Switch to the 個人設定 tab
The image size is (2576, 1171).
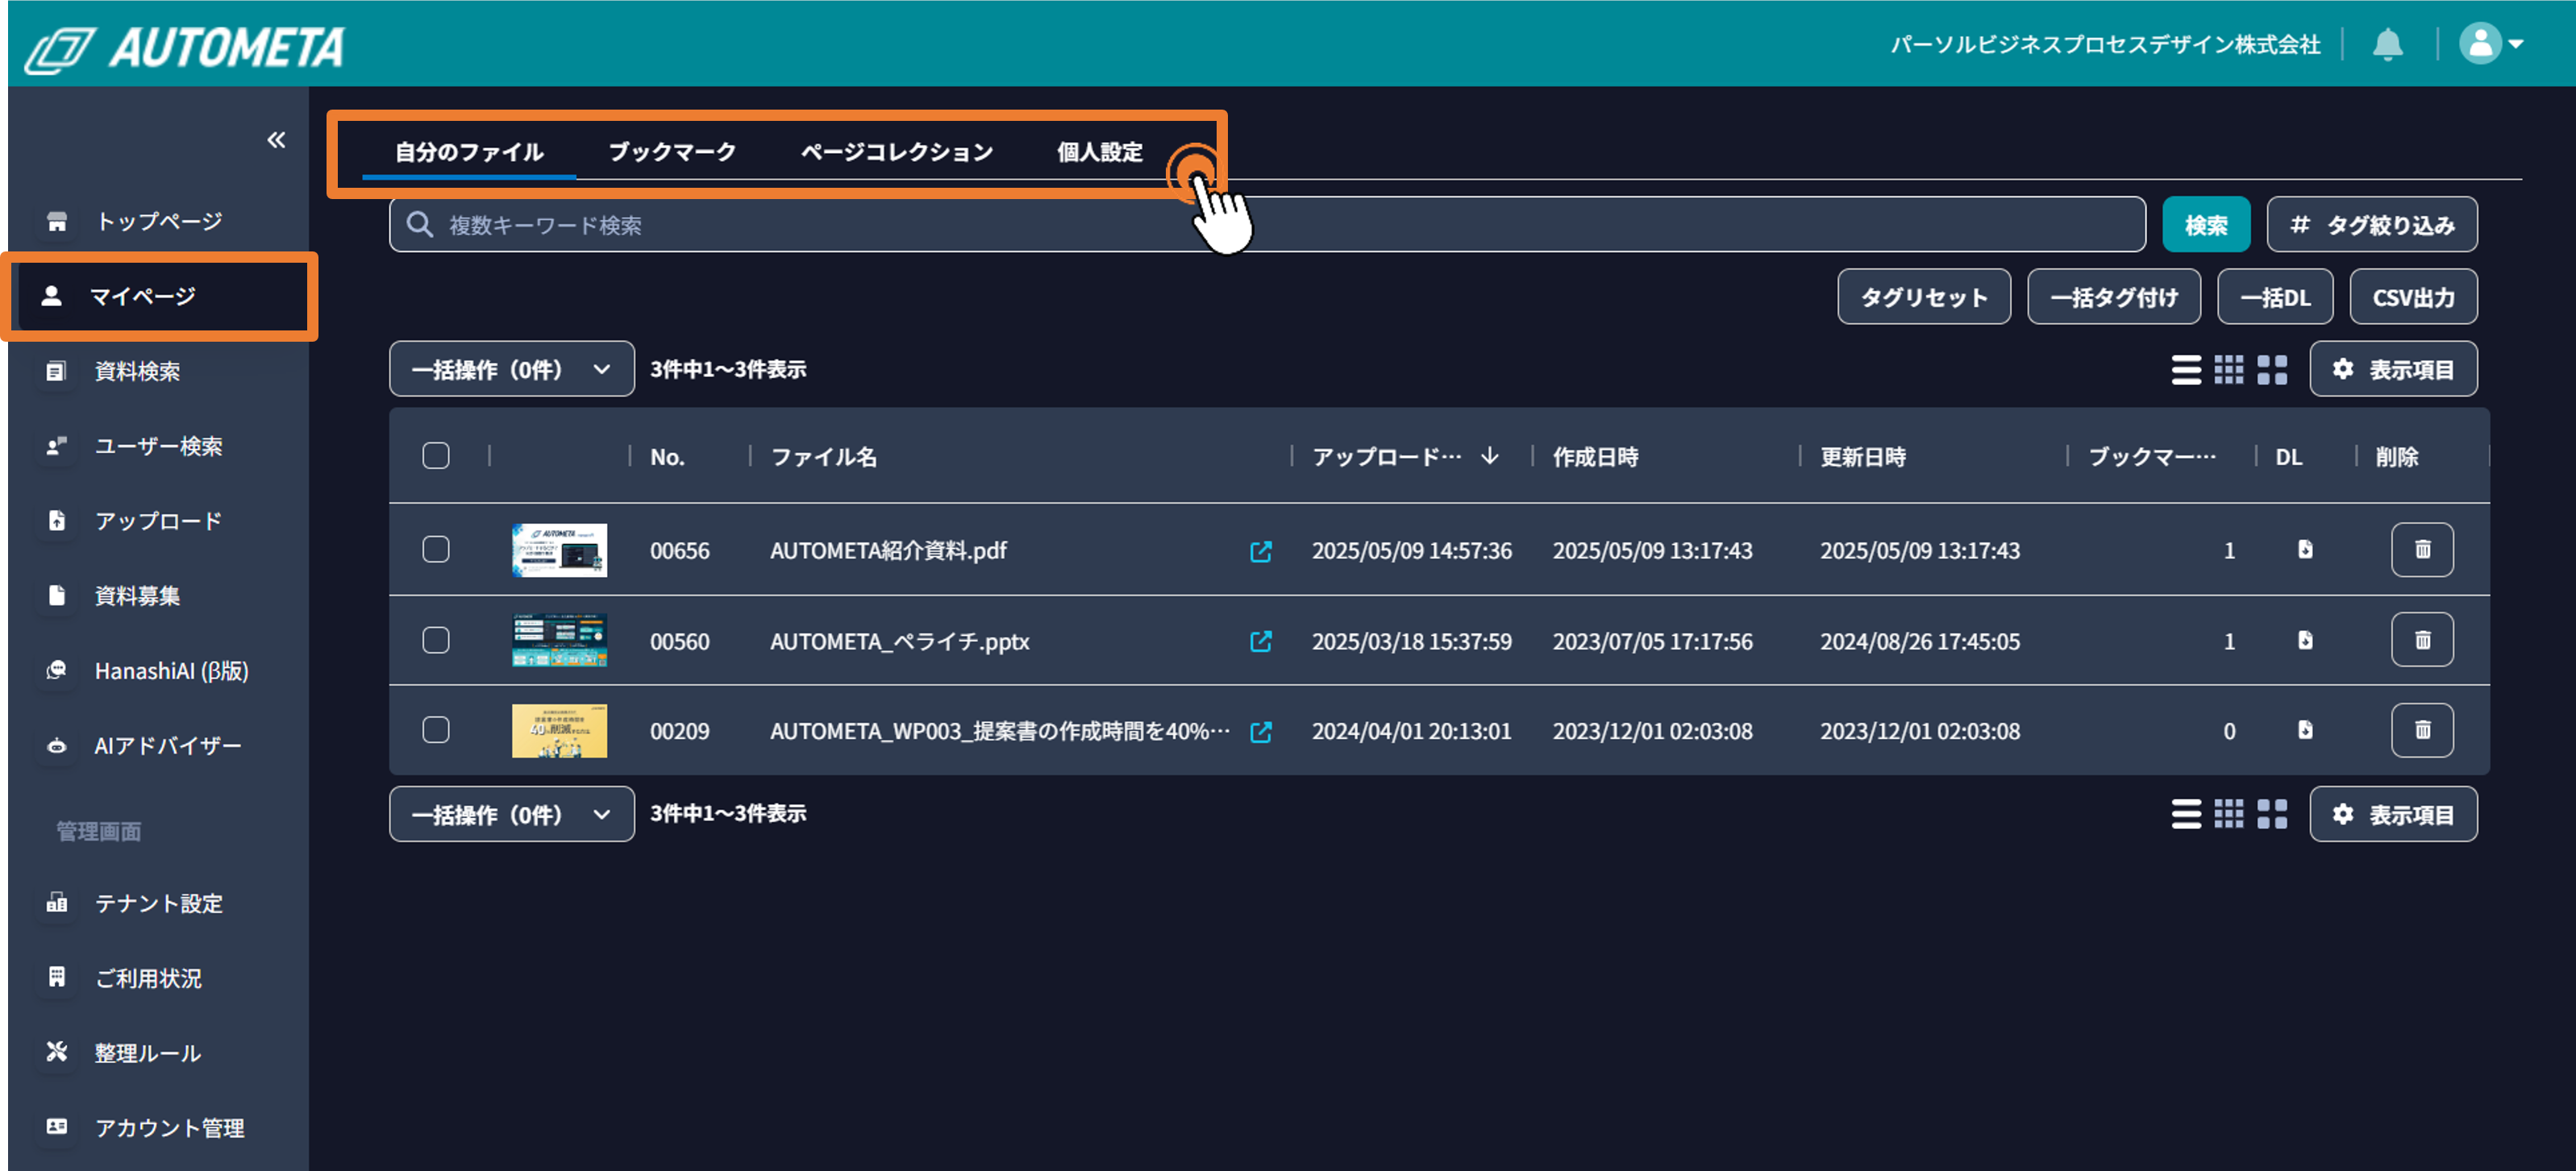point(1100,152)
